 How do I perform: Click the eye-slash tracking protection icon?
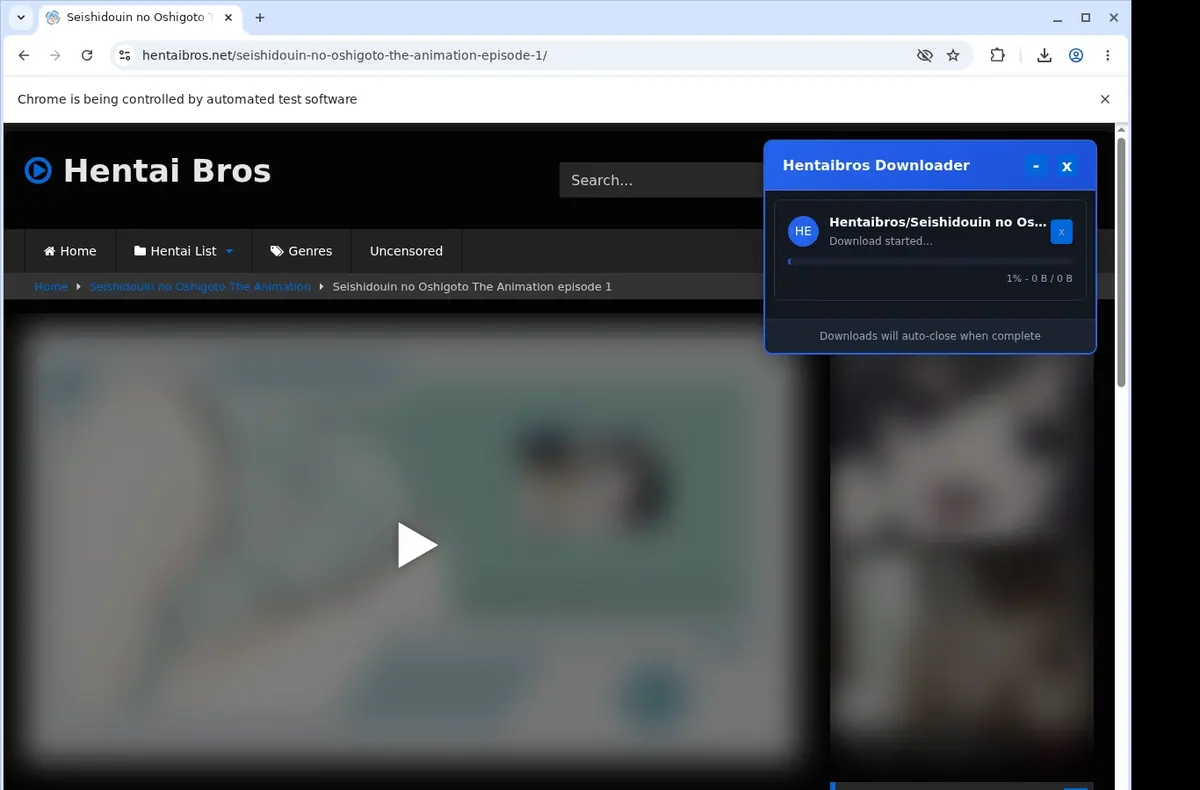(x=925, y=56)
